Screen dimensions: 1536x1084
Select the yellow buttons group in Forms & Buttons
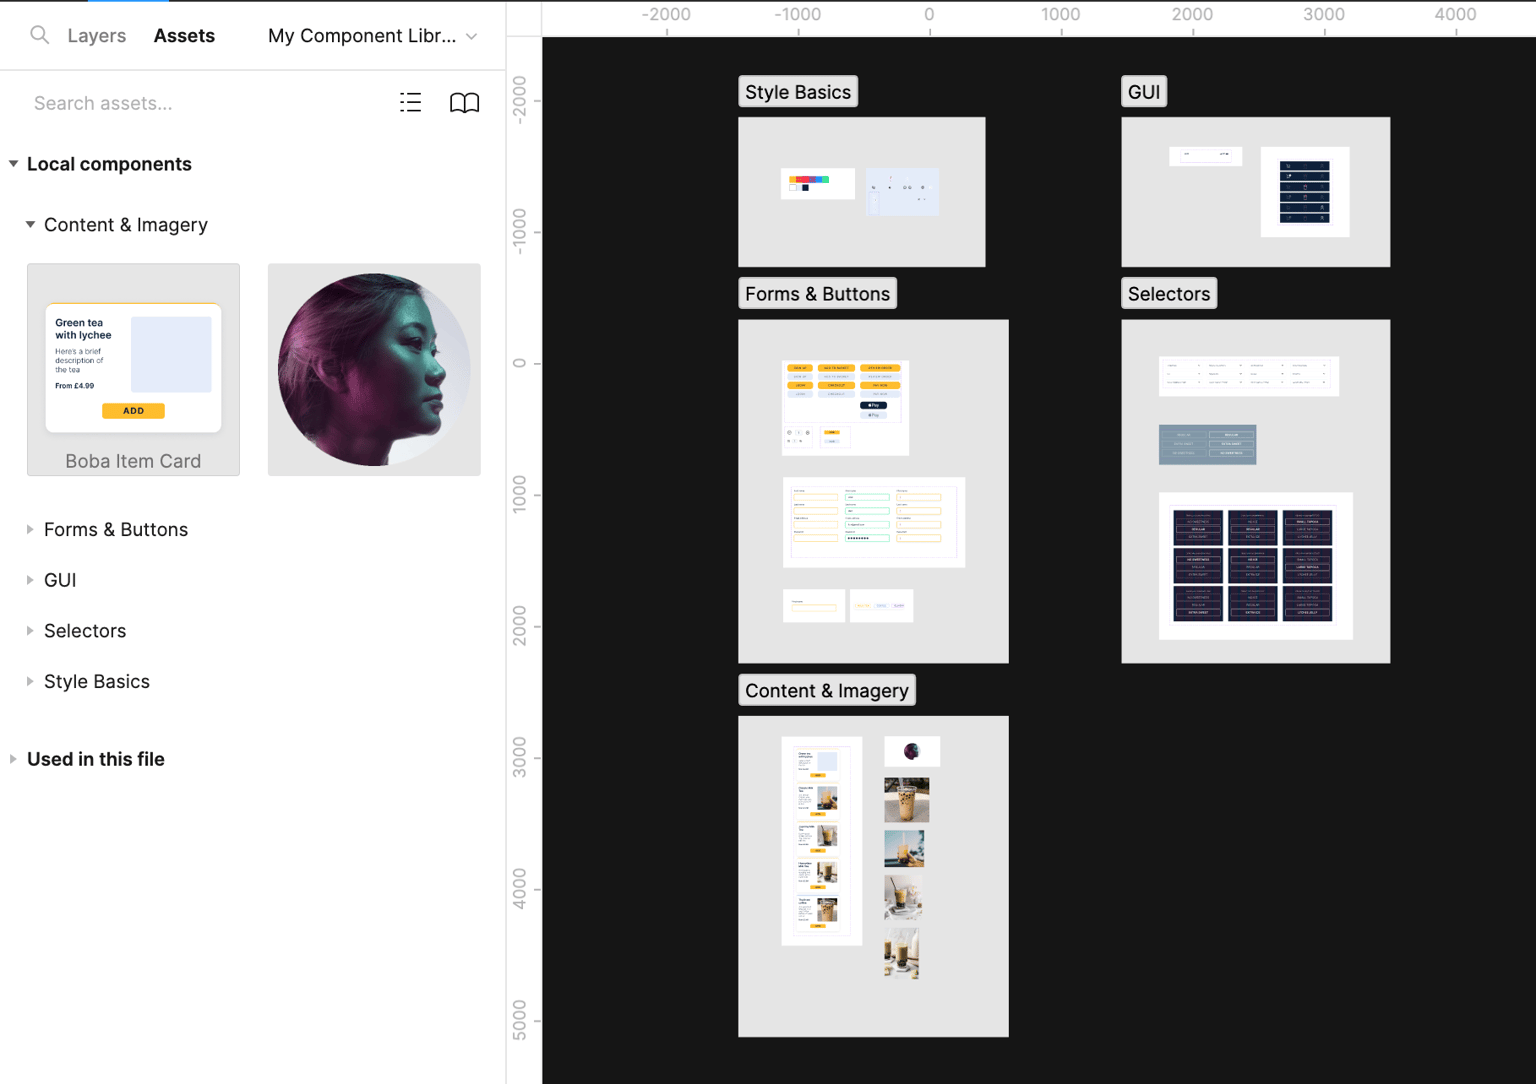(845, 408)
